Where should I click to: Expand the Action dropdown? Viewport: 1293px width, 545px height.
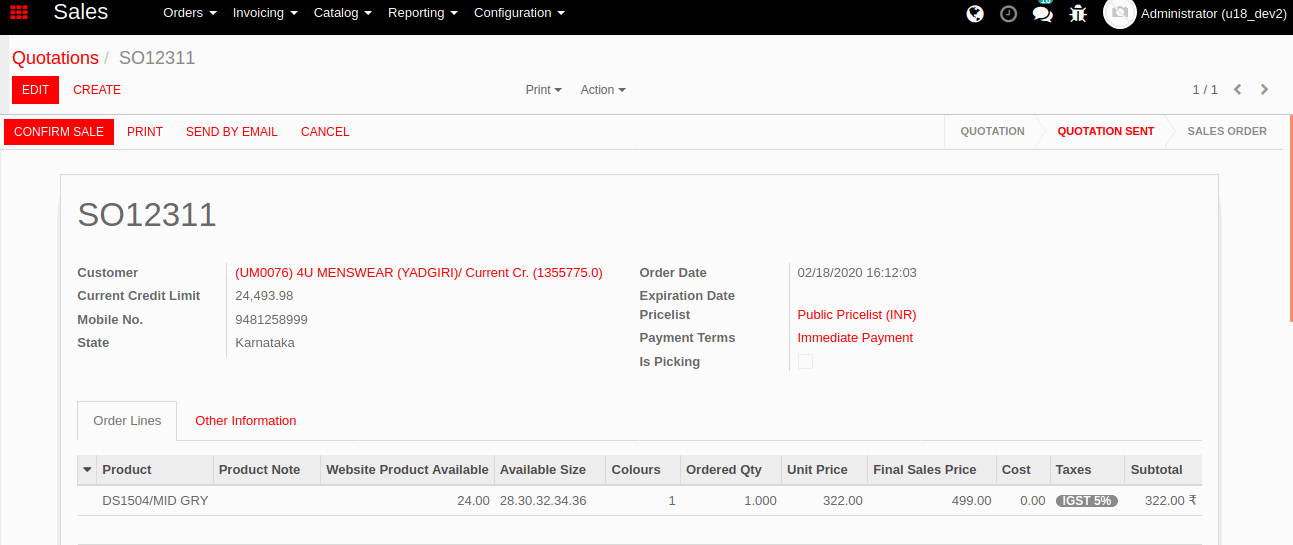(603, 90)
